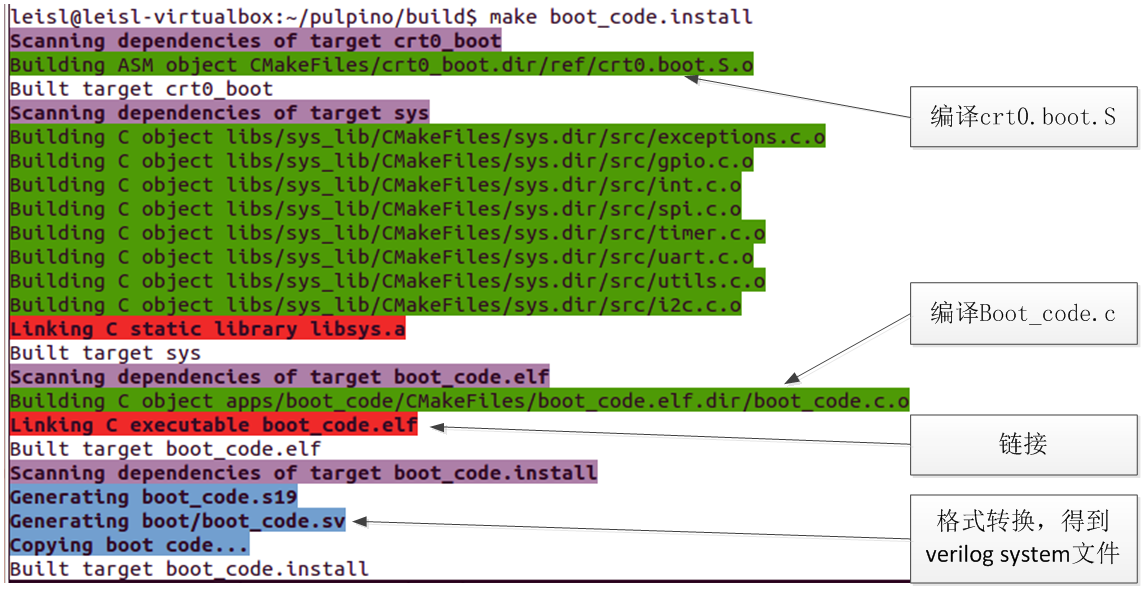Click the 'Generating boot/boot_code.sv' line
1143x589 pixels.
[177, 521]
